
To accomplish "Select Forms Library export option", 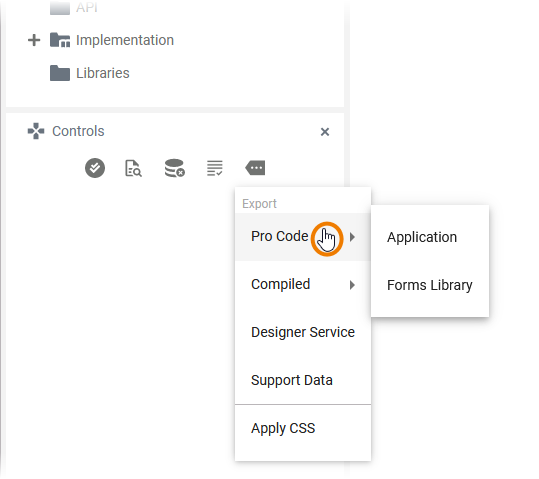I will [x=429, y=285].
